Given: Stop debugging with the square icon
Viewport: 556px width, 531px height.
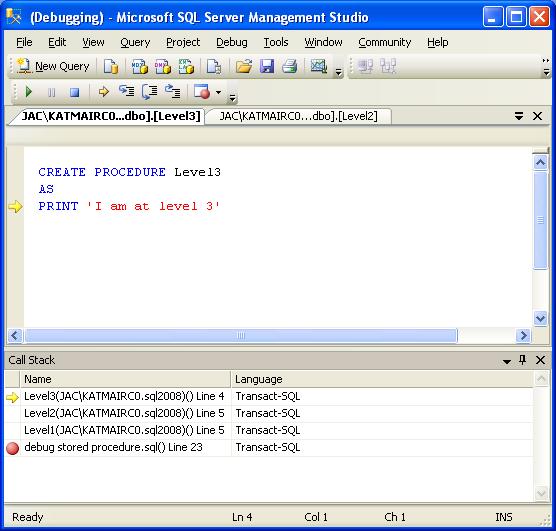Looking at the screenshot, I should [x=74, y=93].
